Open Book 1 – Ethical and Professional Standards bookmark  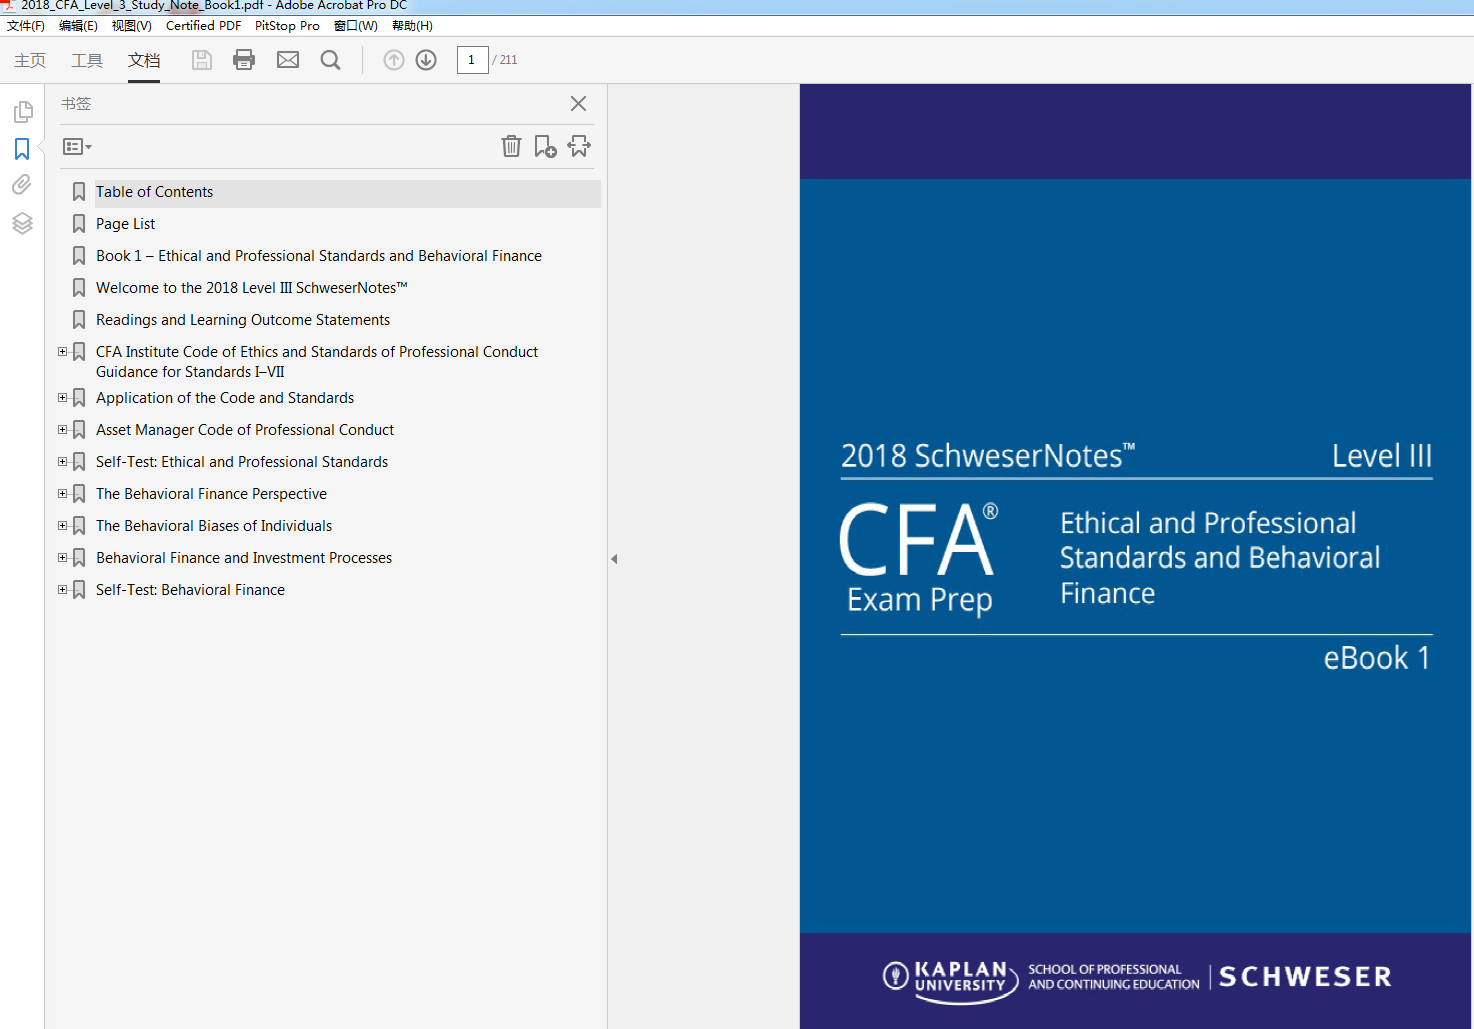click(x=319, y=256)
